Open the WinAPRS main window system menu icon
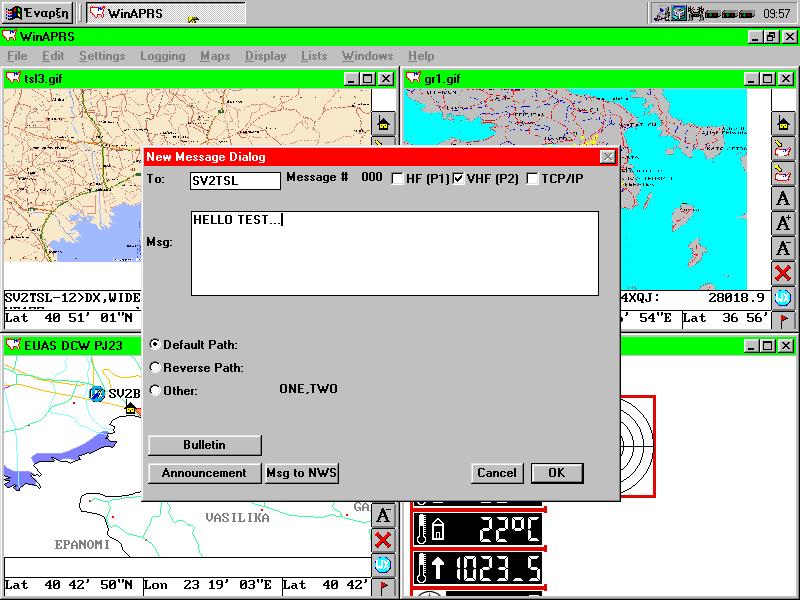This screenshot has height=600, width=800. pyautogui.click(x=9, y=36)
